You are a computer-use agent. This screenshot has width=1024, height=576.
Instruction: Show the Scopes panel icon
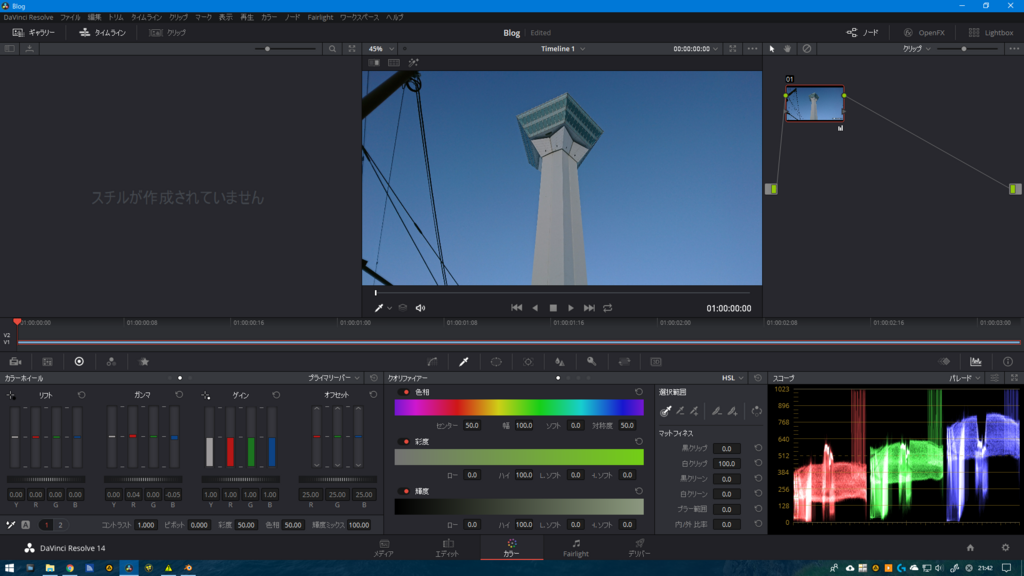click(976, 362)
